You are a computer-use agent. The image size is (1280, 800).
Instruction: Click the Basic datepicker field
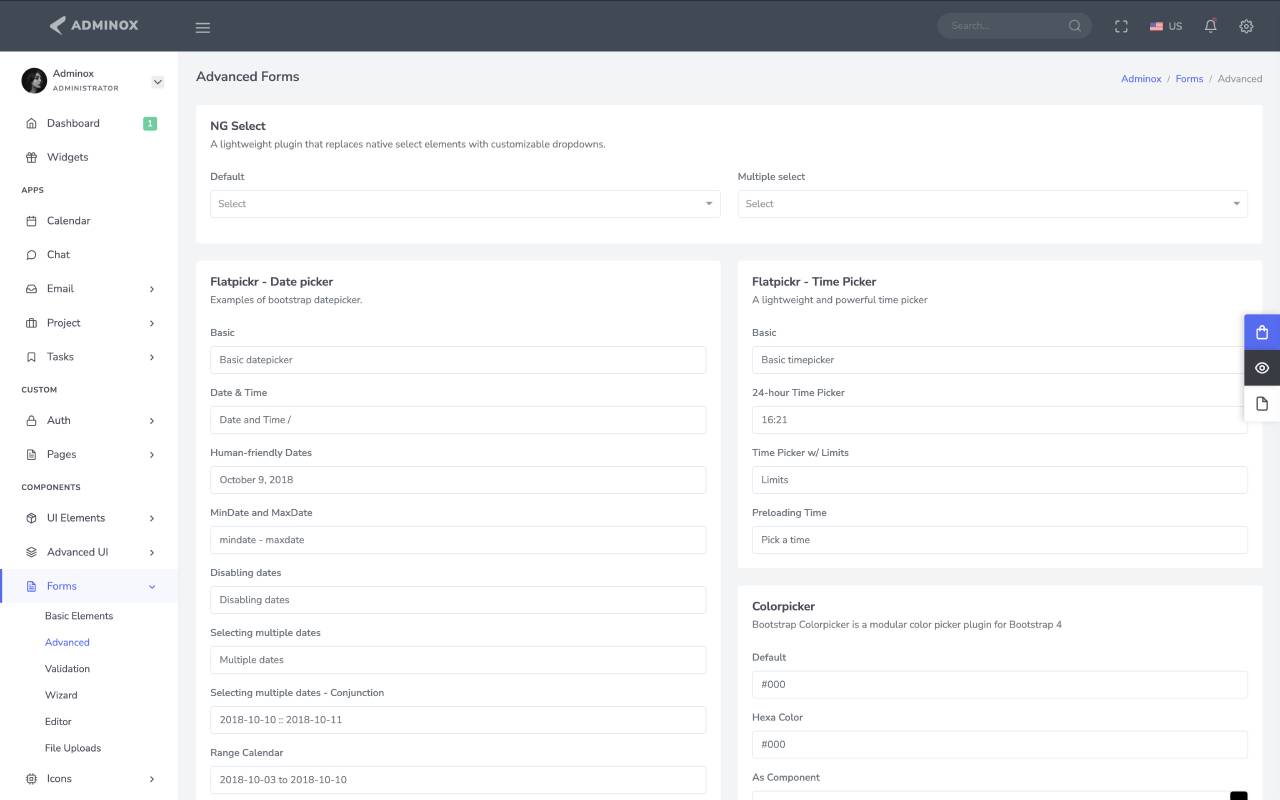458,360
